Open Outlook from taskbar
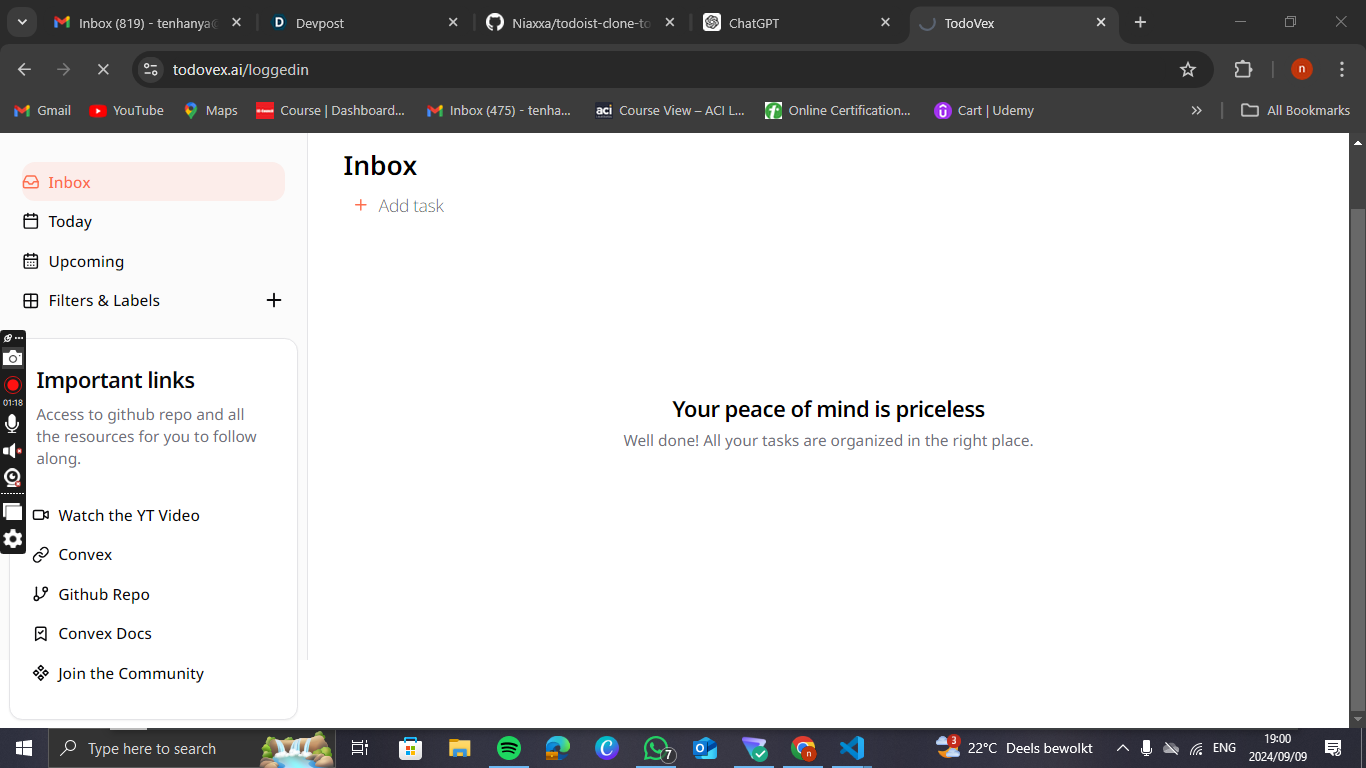Image resolution: width=1366 pixels, height=768 pixels. point(705,748)
